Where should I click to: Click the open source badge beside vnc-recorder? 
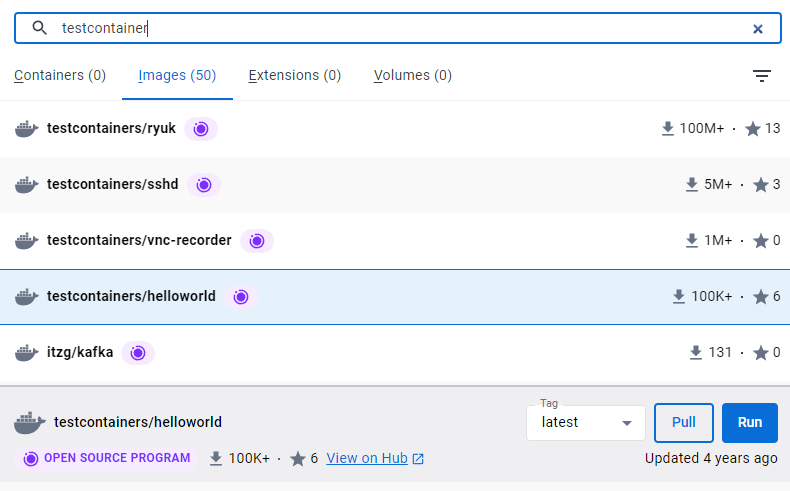coord(257,241)
